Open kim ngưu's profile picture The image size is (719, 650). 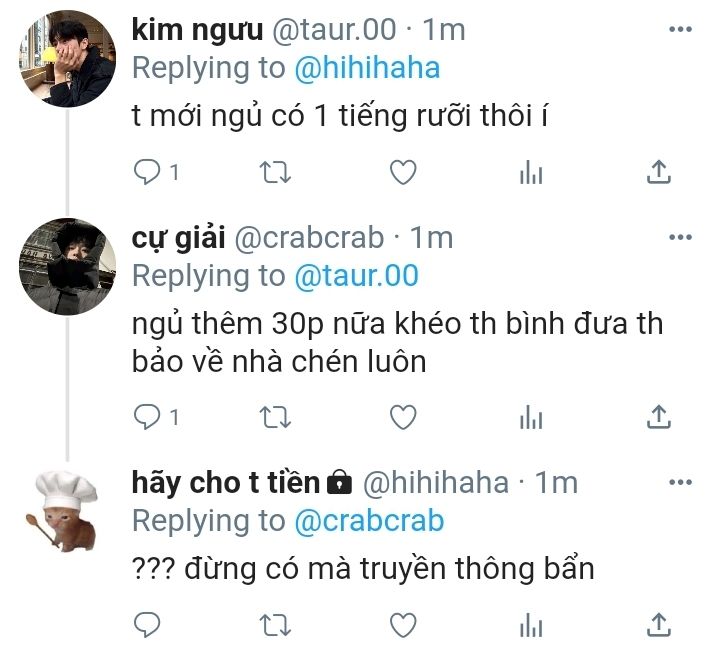point(67,59)
